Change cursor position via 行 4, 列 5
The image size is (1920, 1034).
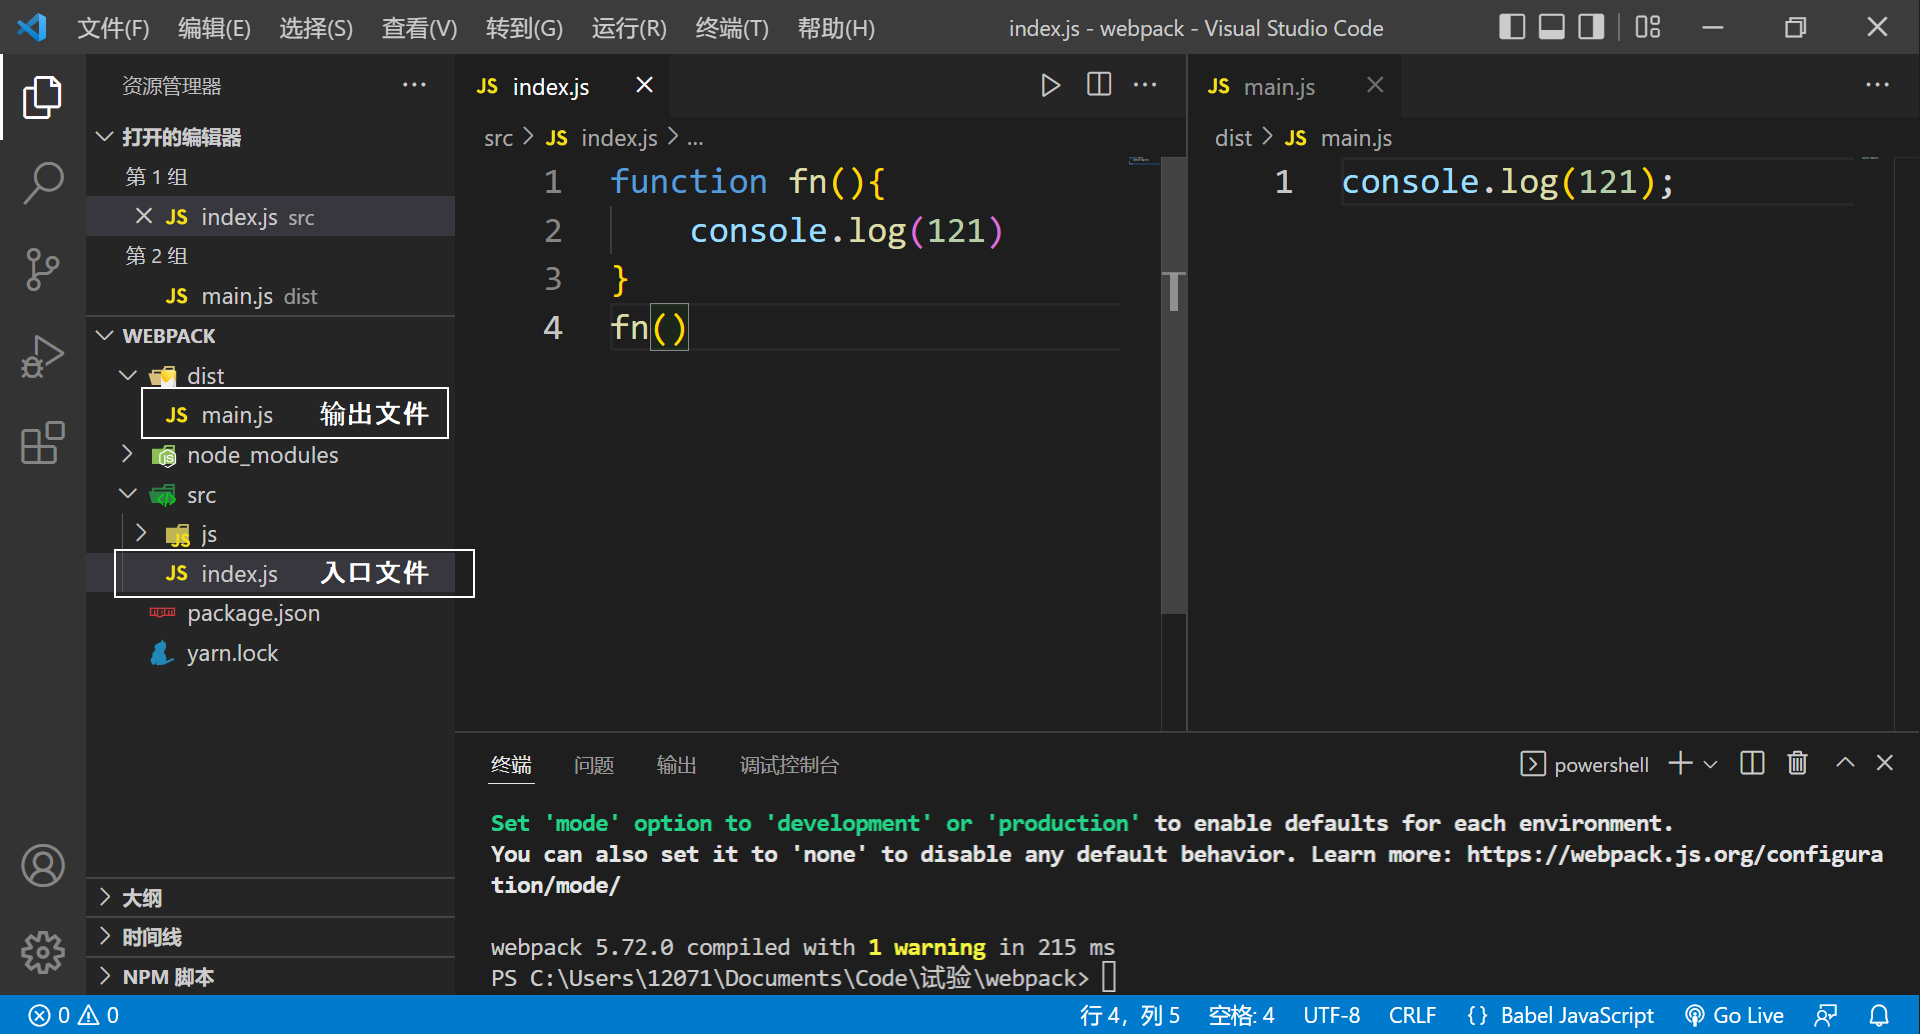point(1130,1015)
